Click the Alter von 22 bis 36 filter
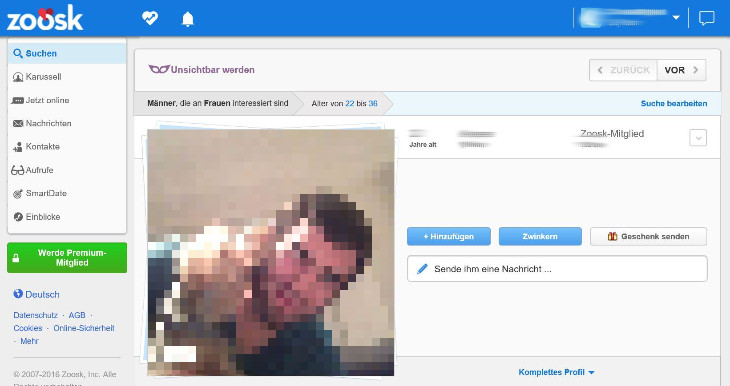The image size is (730, 386). 345,103
